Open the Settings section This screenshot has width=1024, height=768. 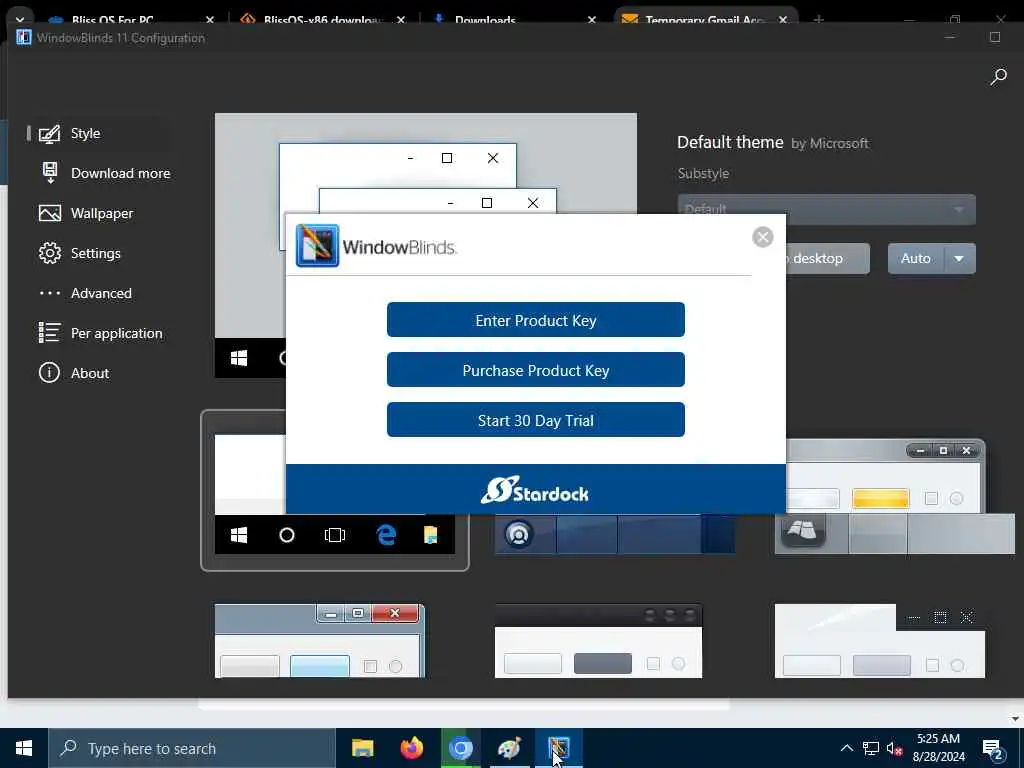click(95, 253)
